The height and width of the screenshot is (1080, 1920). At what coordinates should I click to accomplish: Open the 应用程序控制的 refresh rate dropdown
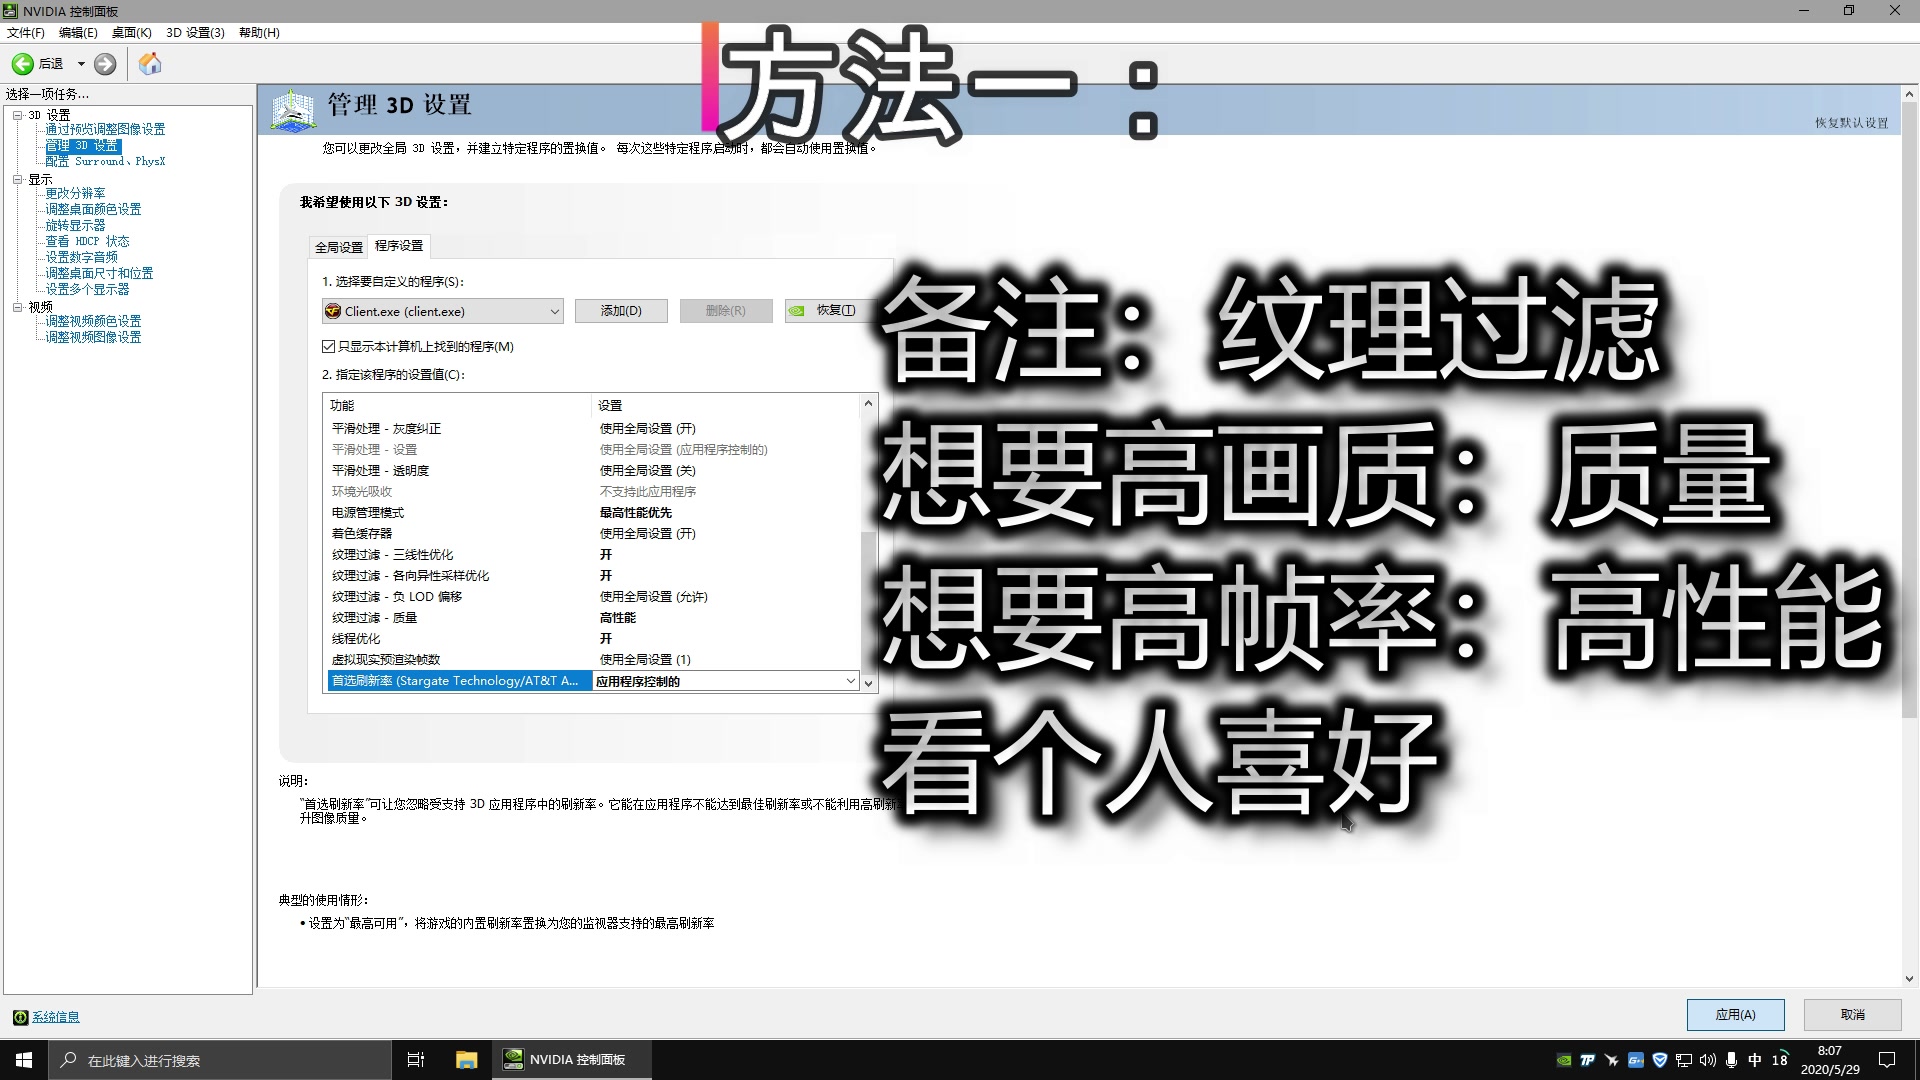pos(725,681)
